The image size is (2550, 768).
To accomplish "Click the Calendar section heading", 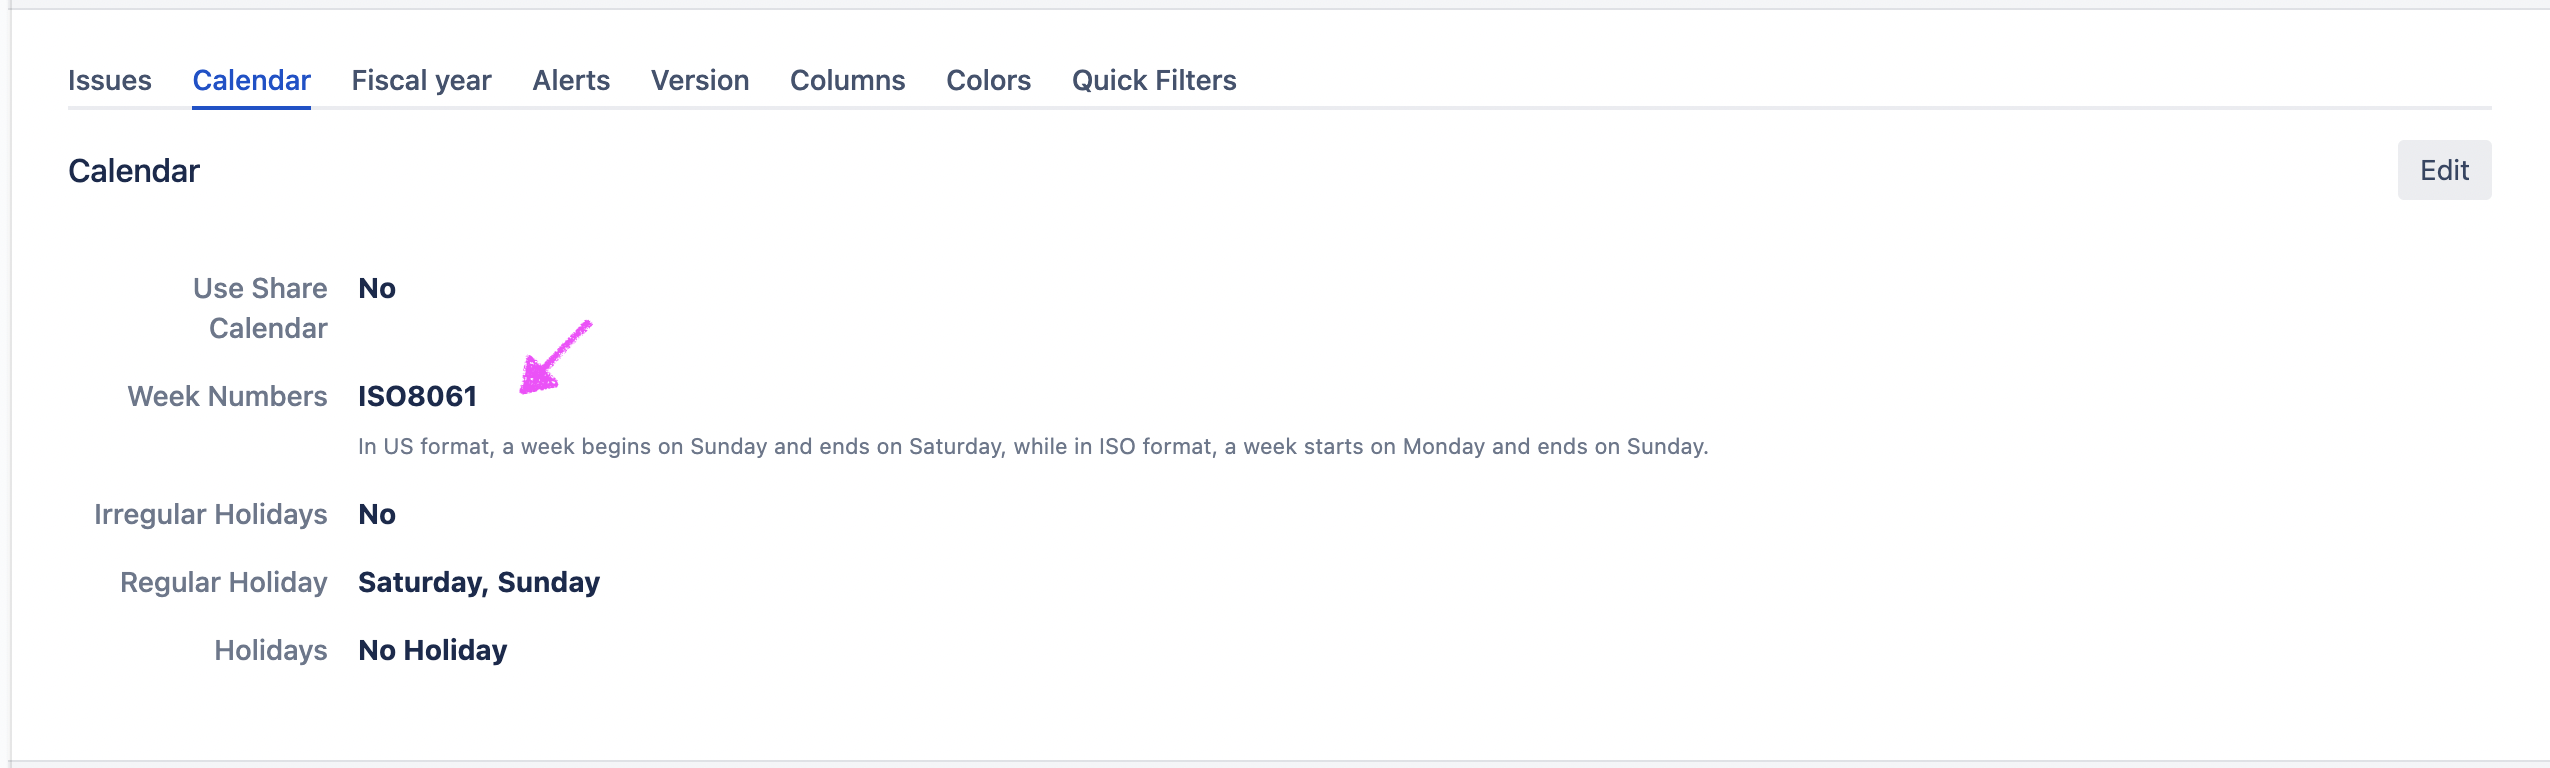I will pyautogui.click(x=134, y=171).
